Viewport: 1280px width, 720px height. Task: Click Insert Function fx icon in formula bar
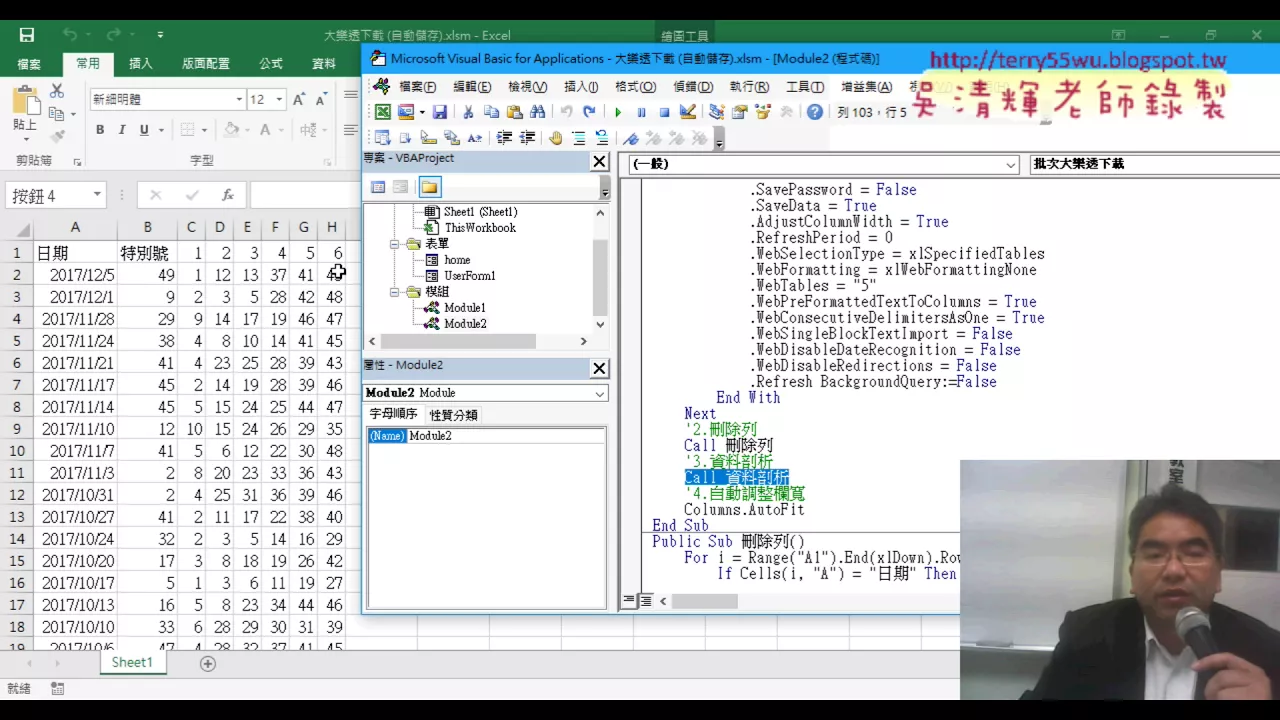228,195
